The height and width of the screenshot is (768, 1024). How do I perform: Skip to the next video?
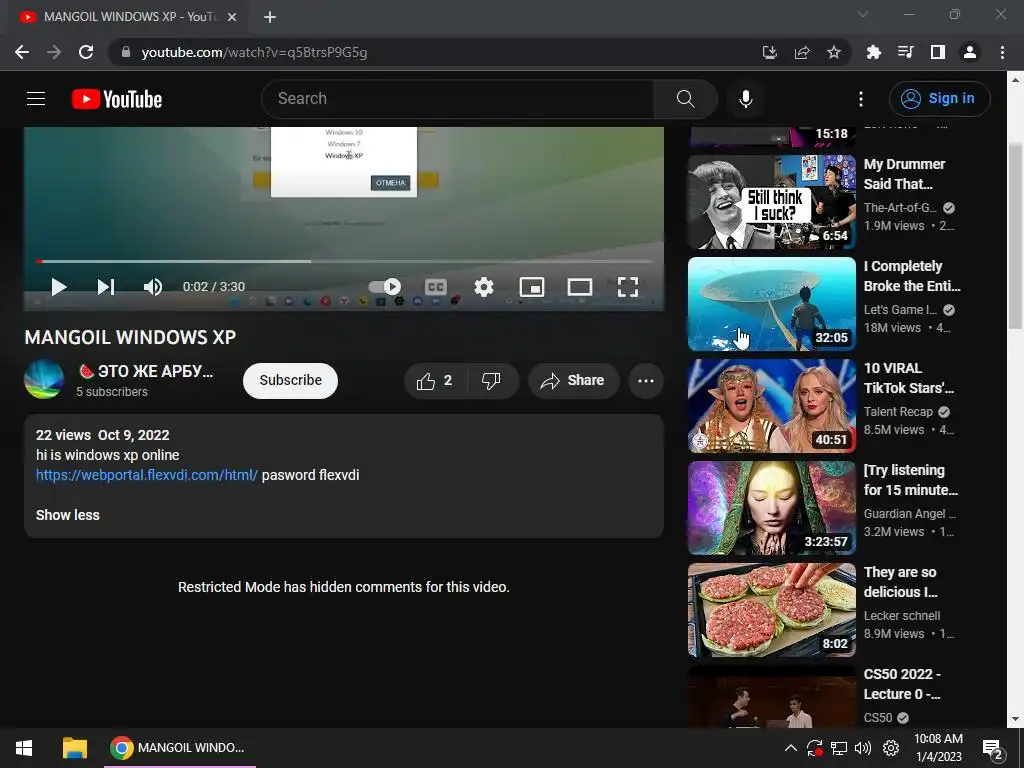[x=106, y=287]
